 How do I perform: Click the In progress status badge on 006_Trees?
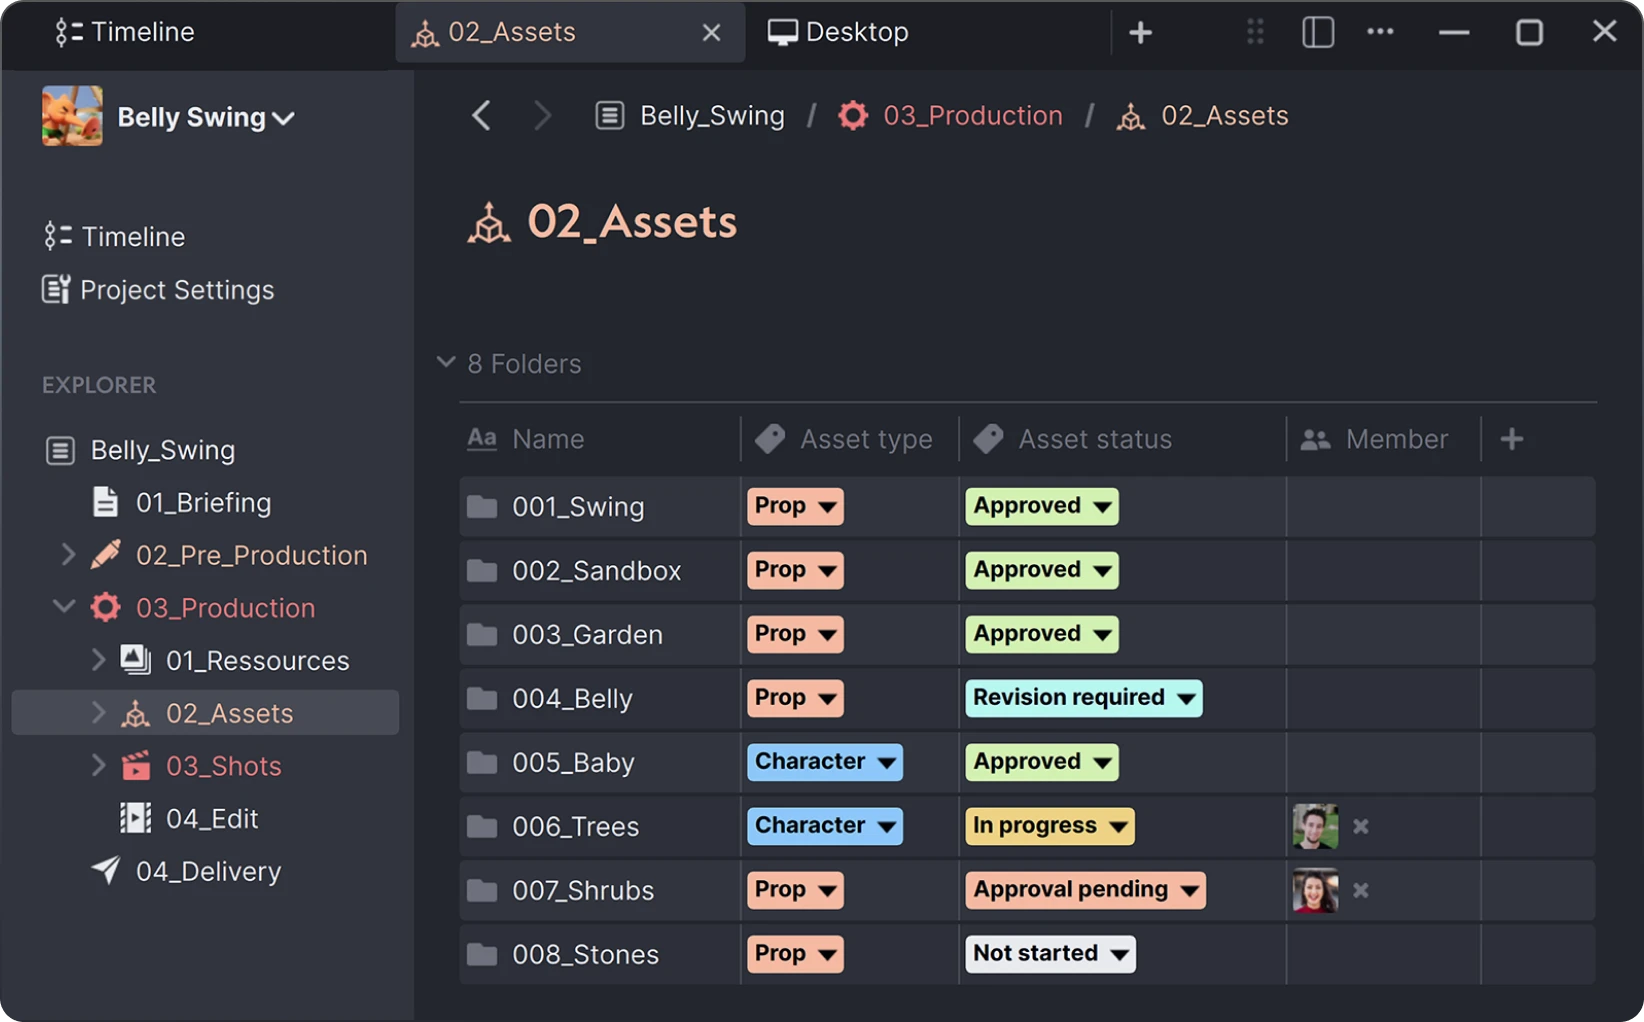pos(1048,826)
